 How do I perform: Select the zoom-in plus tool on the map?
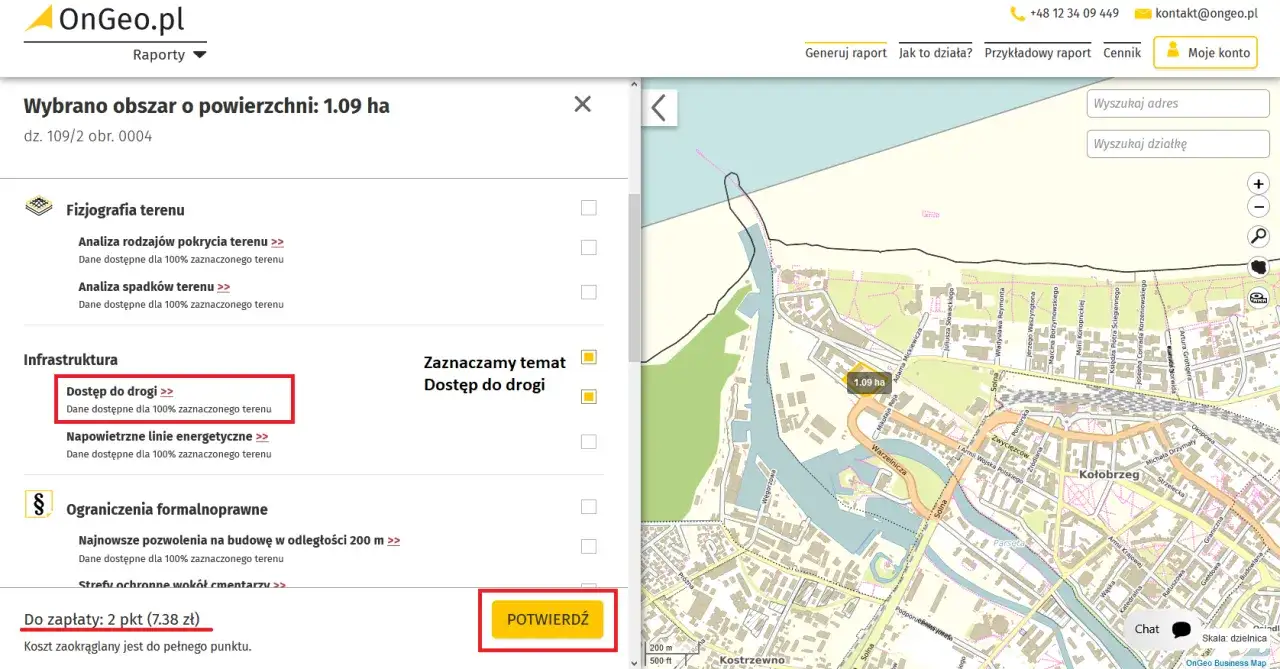(1258, 183)
